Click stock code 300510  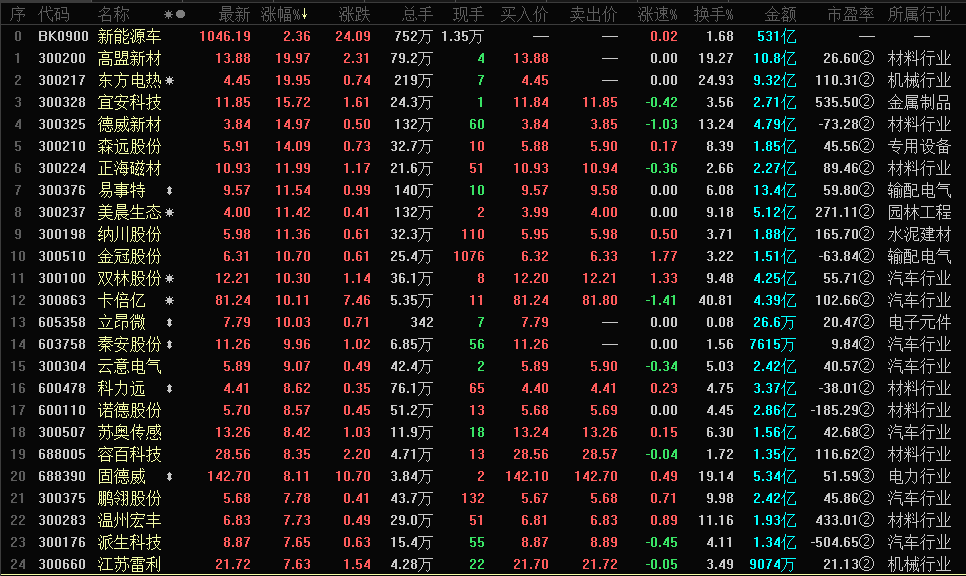point(62,256)
